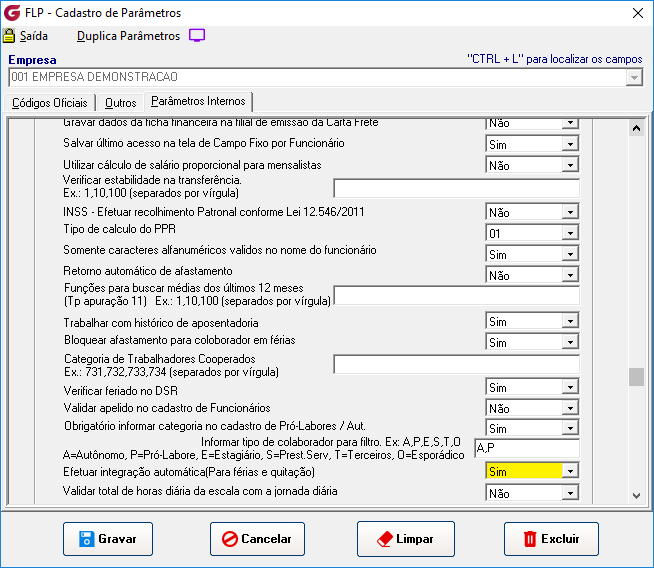Screen dimensions: 654x568
Task: Click scrollbar up arrow in parameters list
Action: click(636, 128)
